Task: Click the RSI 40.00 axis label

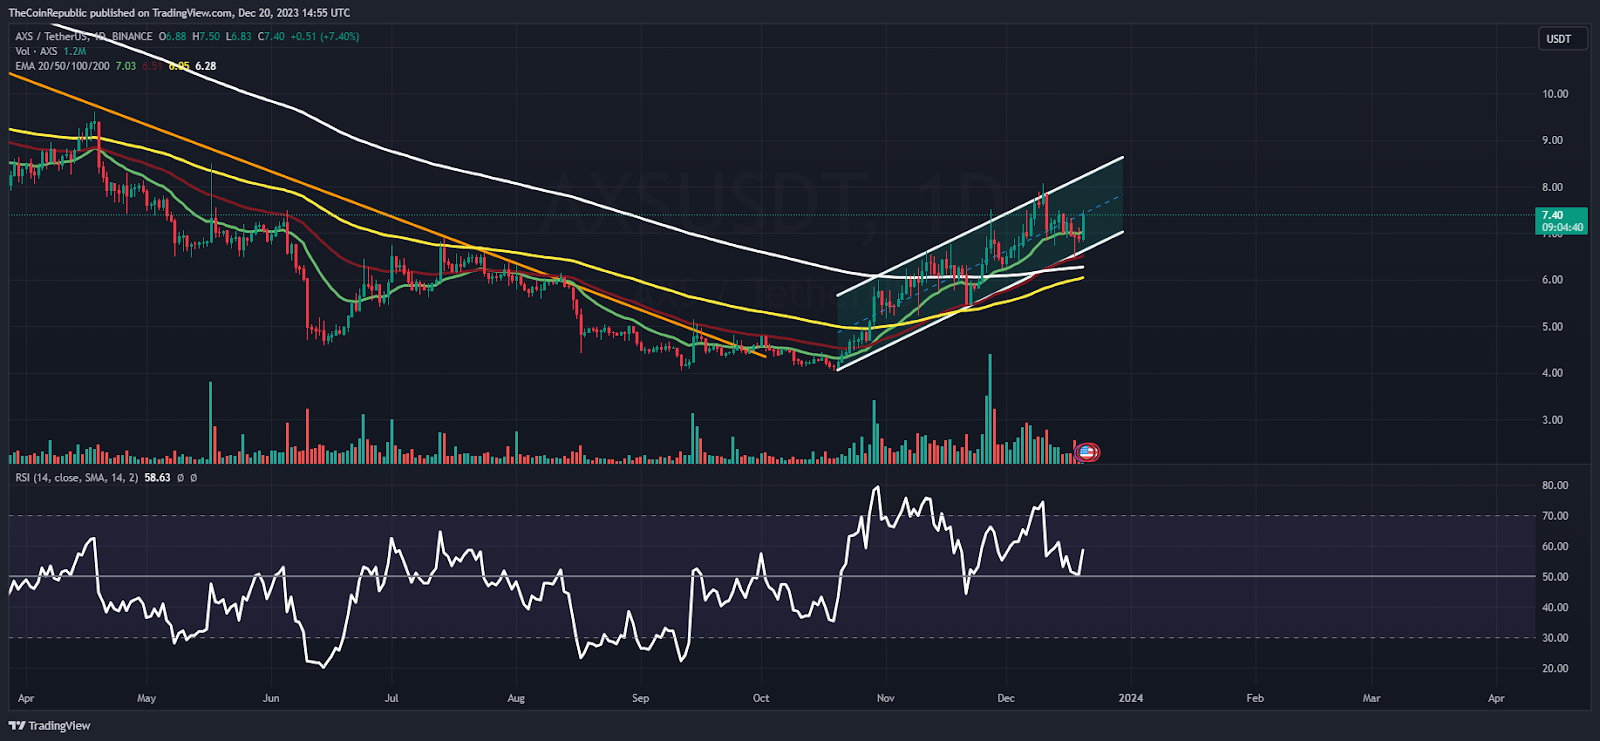Action: (1555, 608)
